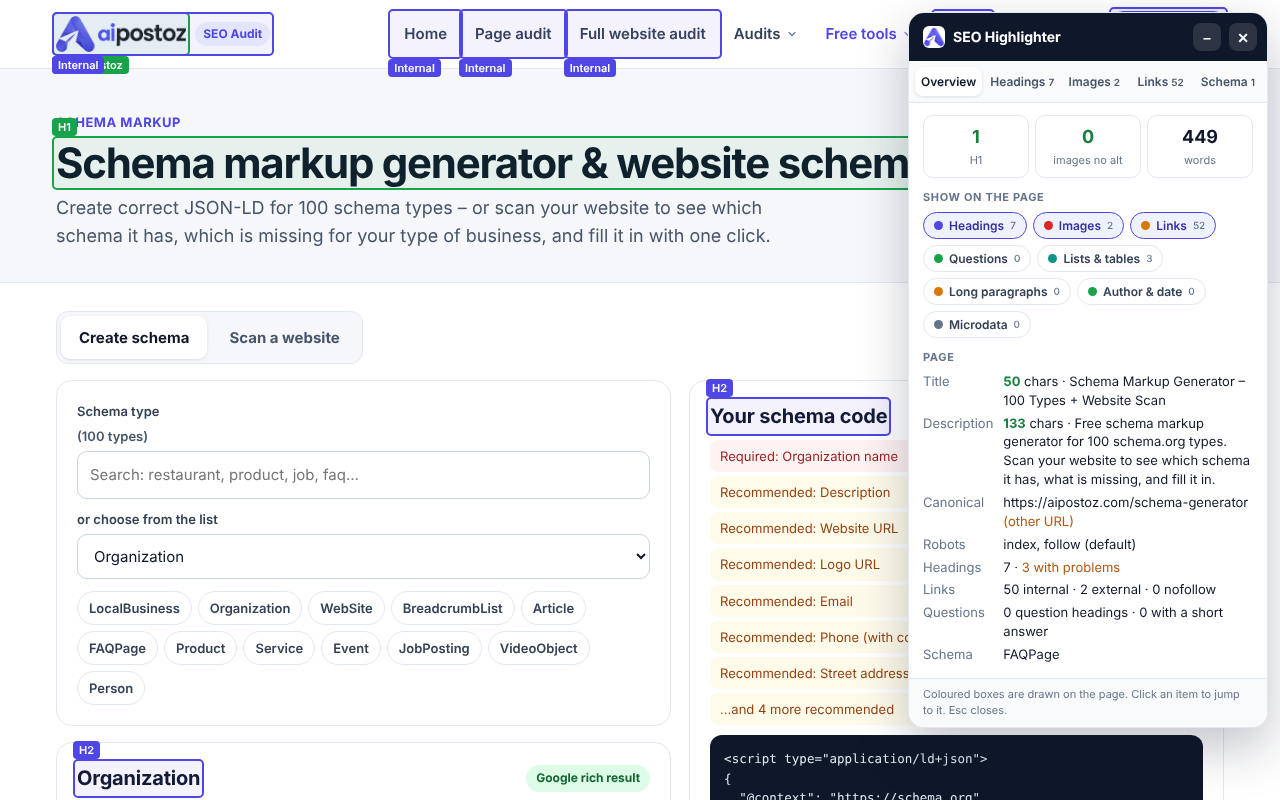Choose the Product schema chip

[x=201, y=648]
